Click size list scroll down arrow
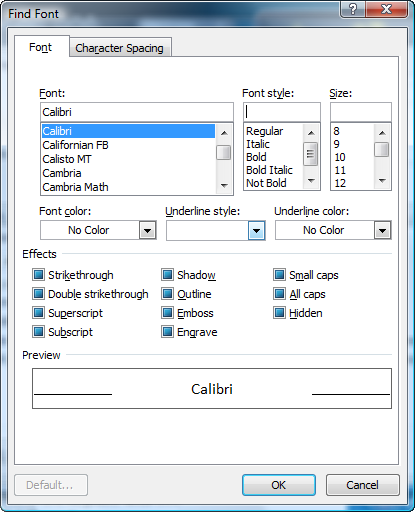Screen dimensions: 415x512 coord(382,181)
